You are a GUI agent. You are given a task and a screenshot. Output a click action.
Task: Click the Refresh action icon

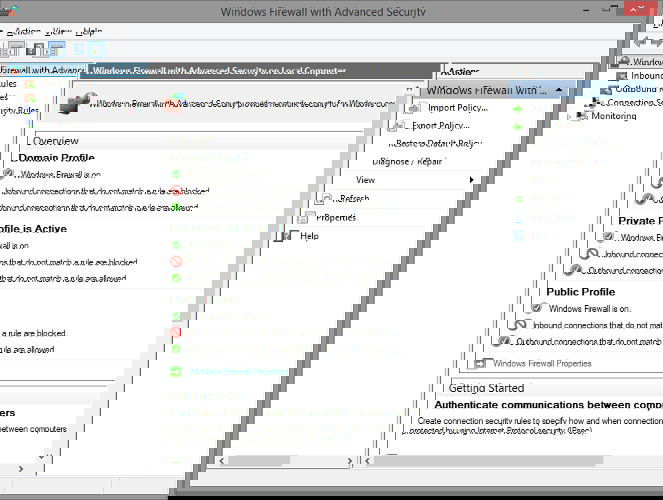[325, 199]
